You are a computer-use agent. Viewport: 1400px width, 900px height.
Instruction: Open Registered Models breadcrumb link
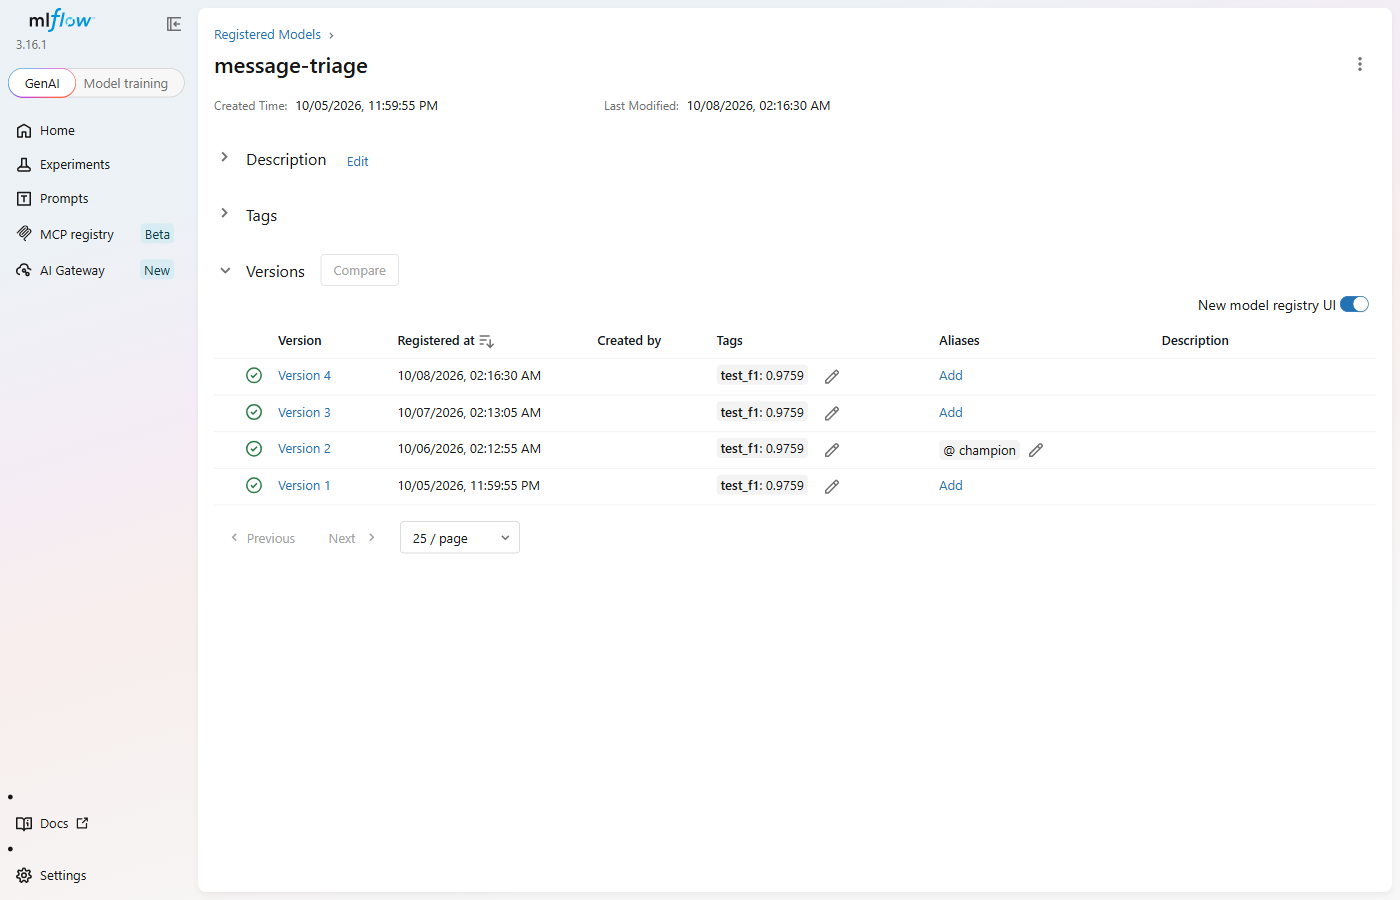[x=267, y=35]
